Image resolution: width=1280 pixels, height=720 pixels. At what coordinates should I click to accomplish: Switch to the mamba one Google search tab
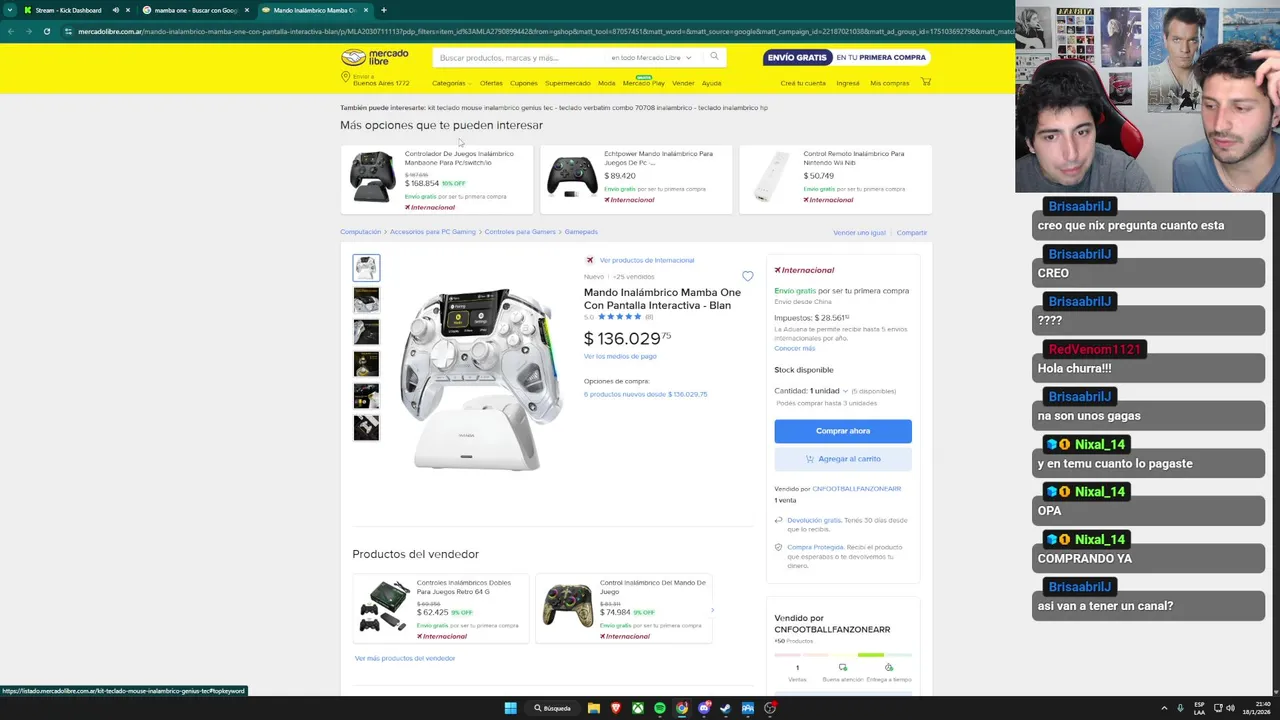coord(196,10)
